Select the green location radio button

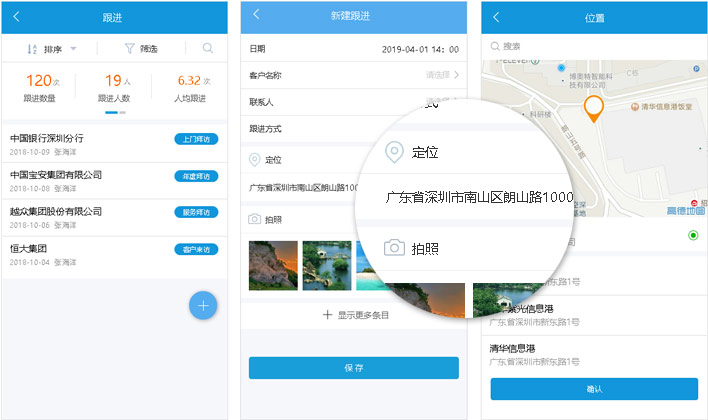(693, 235)
